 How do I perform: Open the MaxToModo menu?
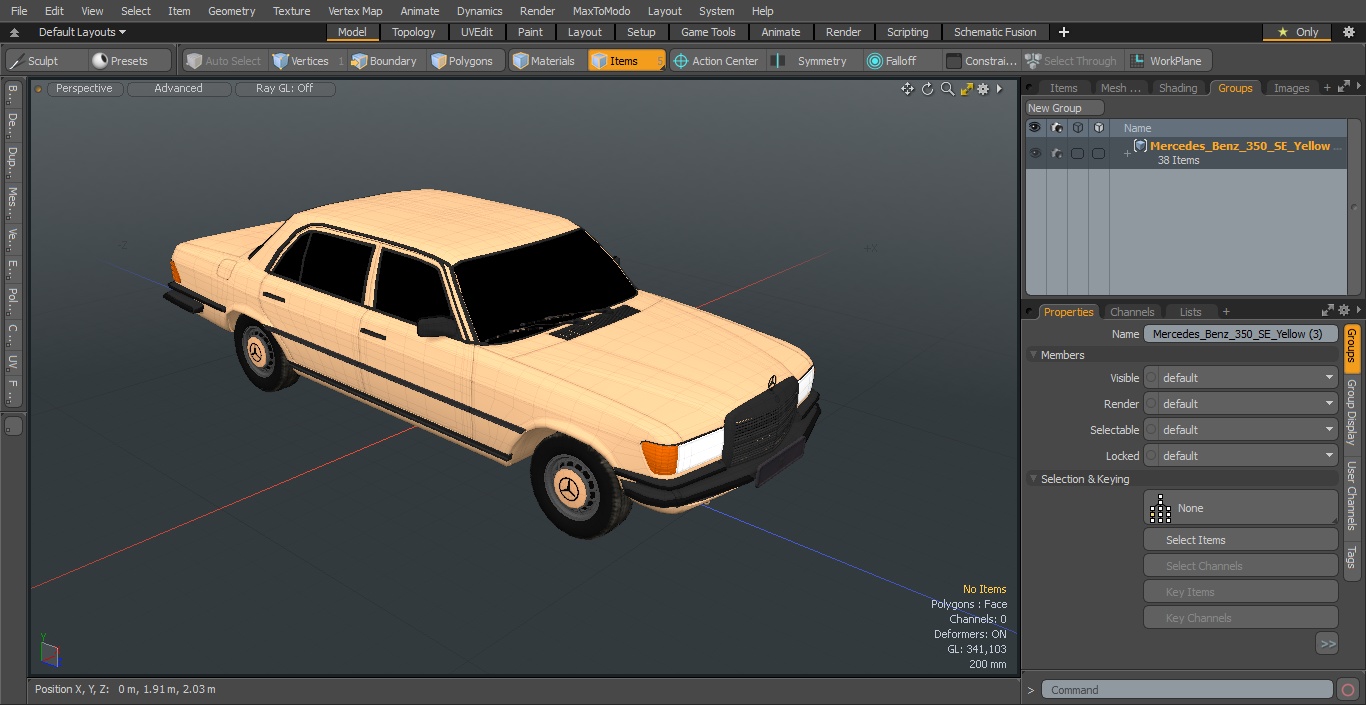point(601,11)
